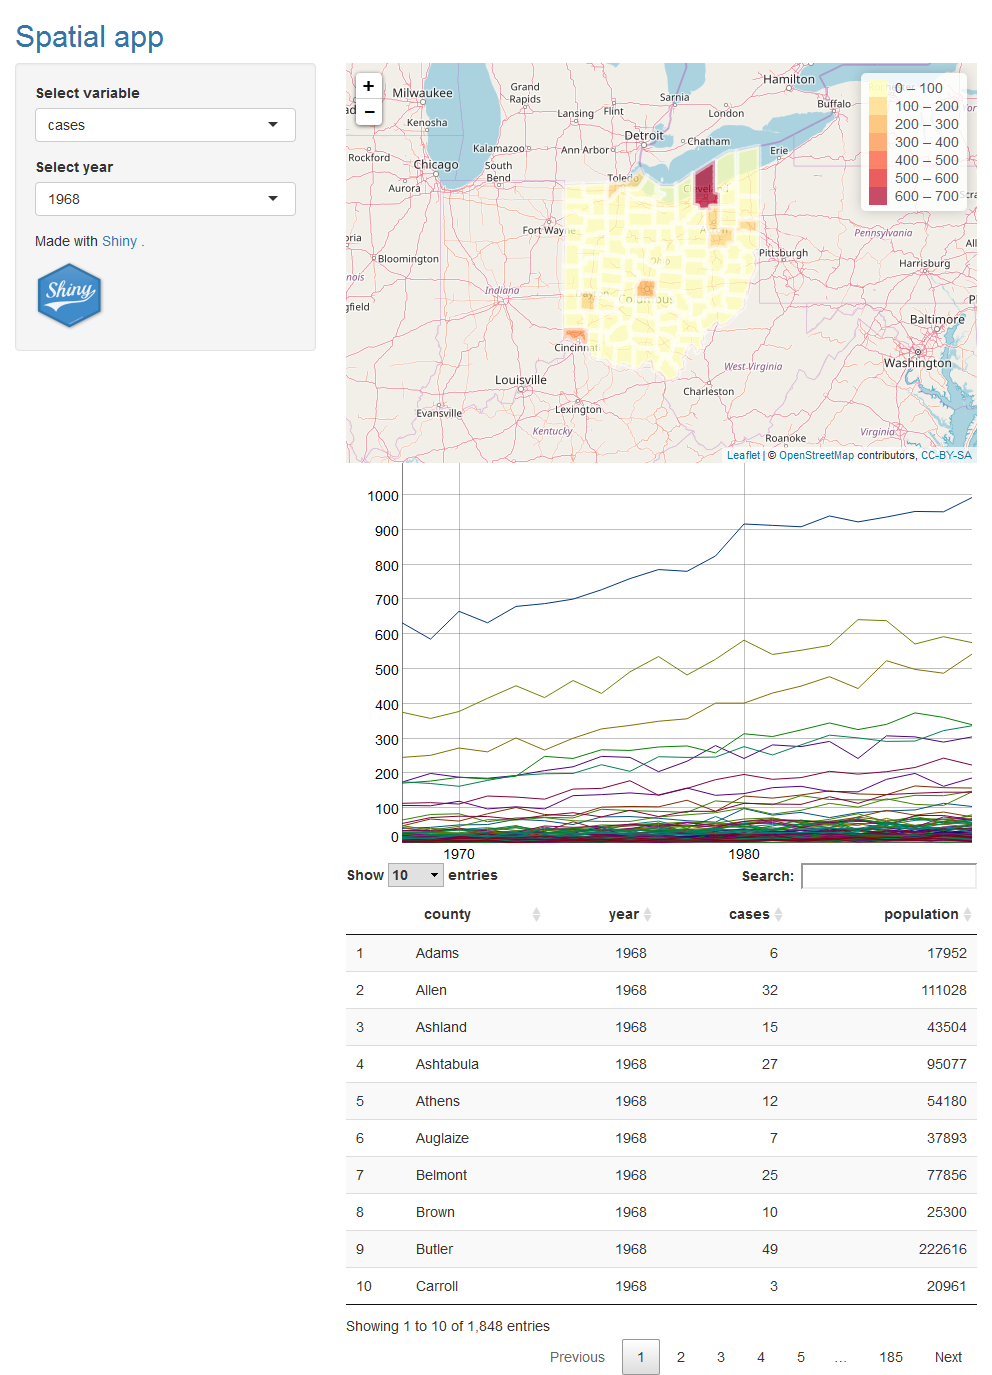
Task: Click the 300 – 400 legend swatch
Action: (878, 142)
